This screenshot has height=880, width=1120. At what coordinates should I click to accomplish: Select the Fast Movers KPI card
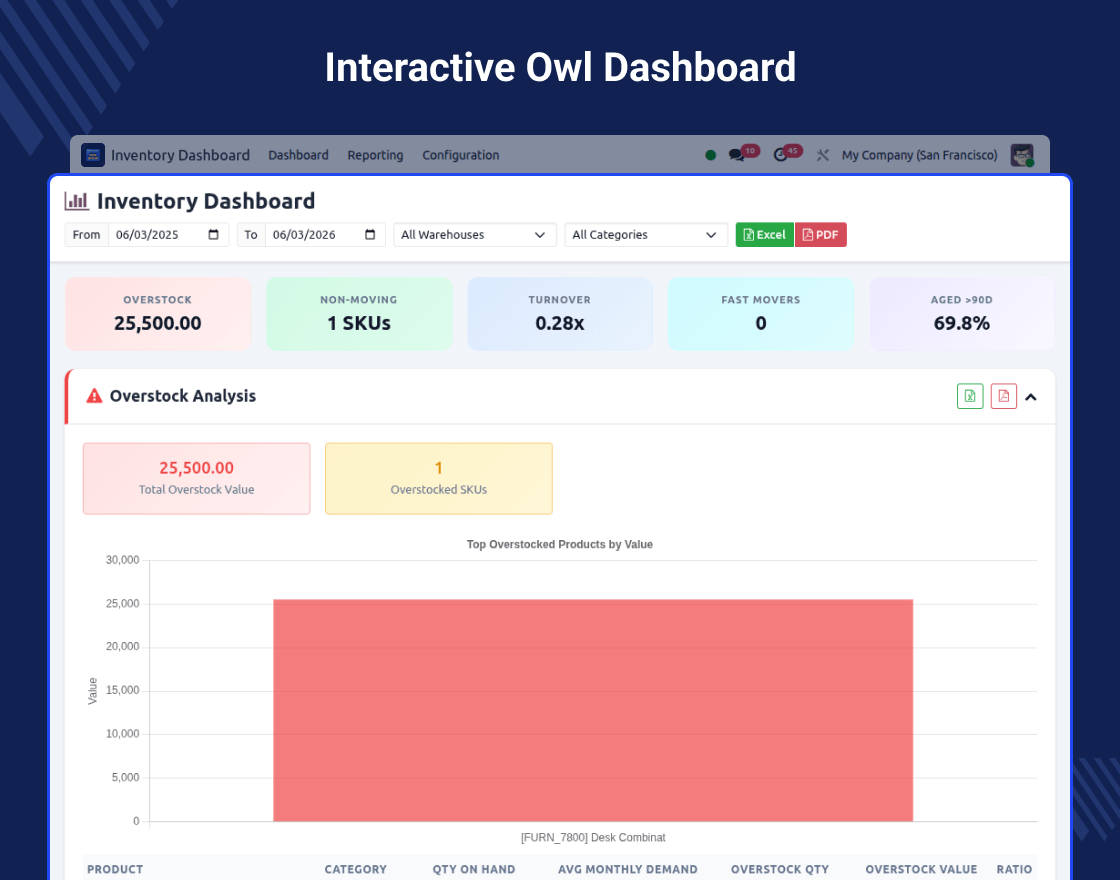(761, 314)
